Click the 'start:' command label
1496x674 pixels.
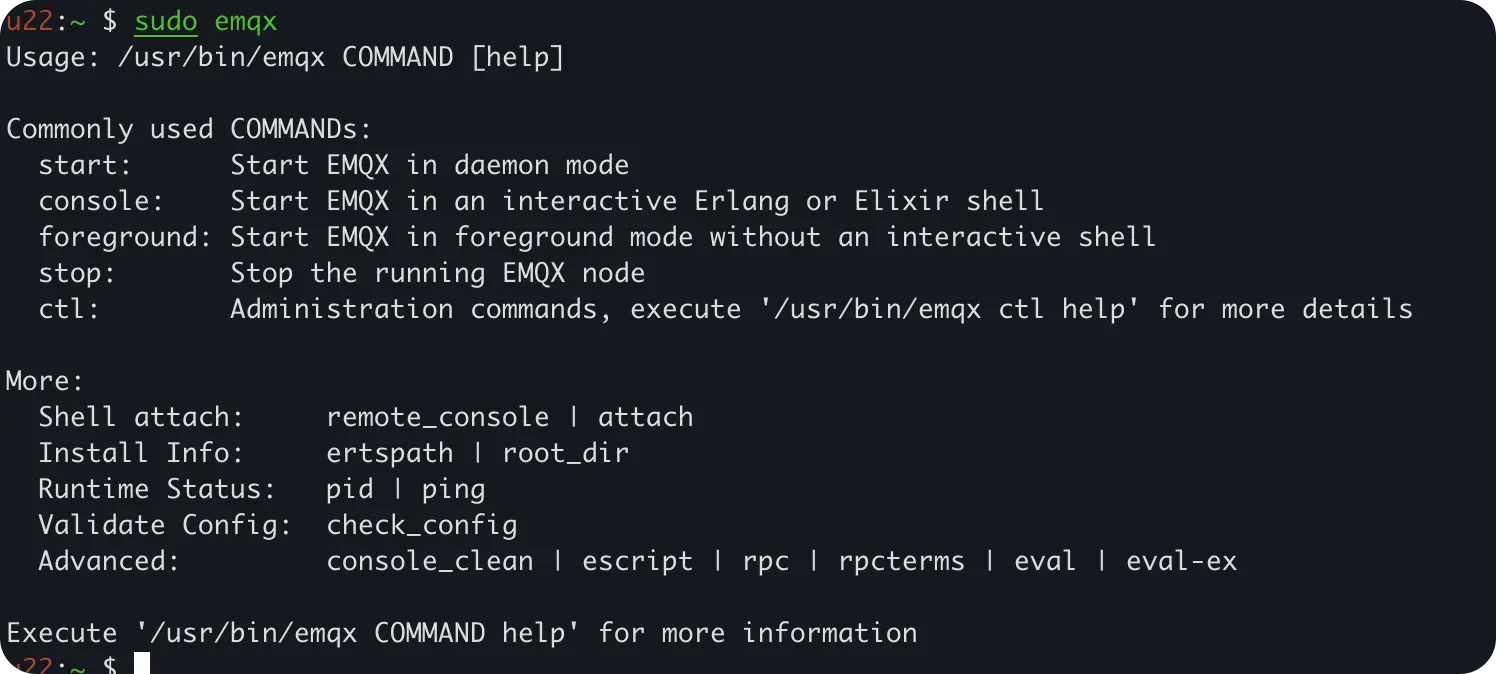click(x=86, y=165)
